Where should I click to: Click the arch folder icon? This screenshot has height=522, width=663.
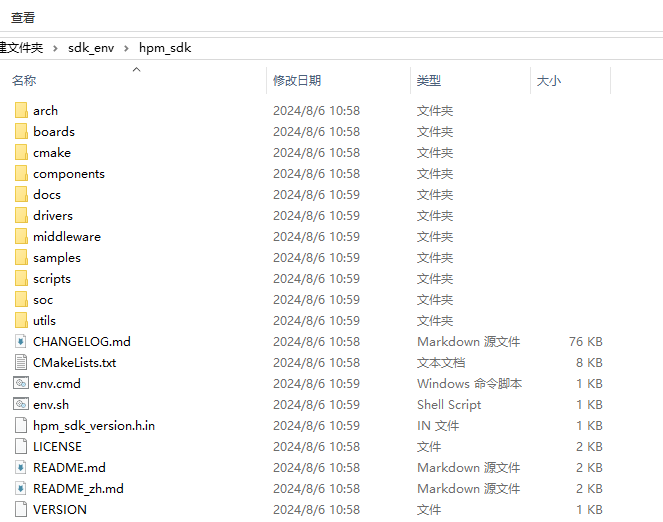[x=21, y=110]
